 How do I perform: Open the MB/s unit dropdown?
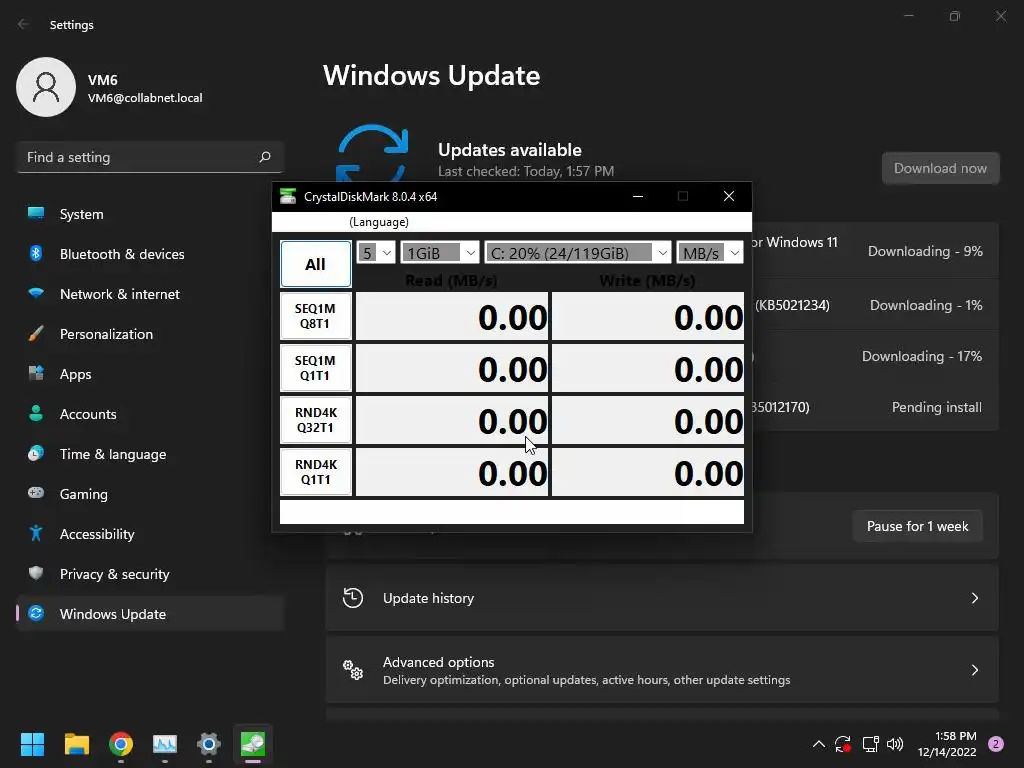tap(710, 253)
